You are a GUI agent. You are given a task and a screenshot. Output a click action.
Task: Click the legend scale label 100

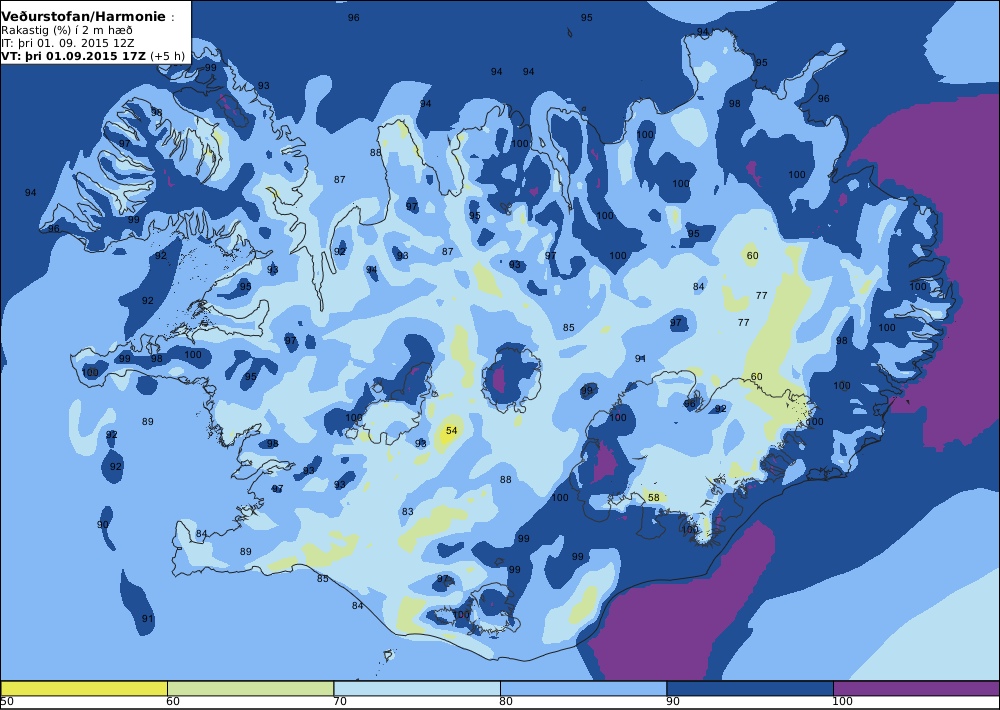click(843, 702)
